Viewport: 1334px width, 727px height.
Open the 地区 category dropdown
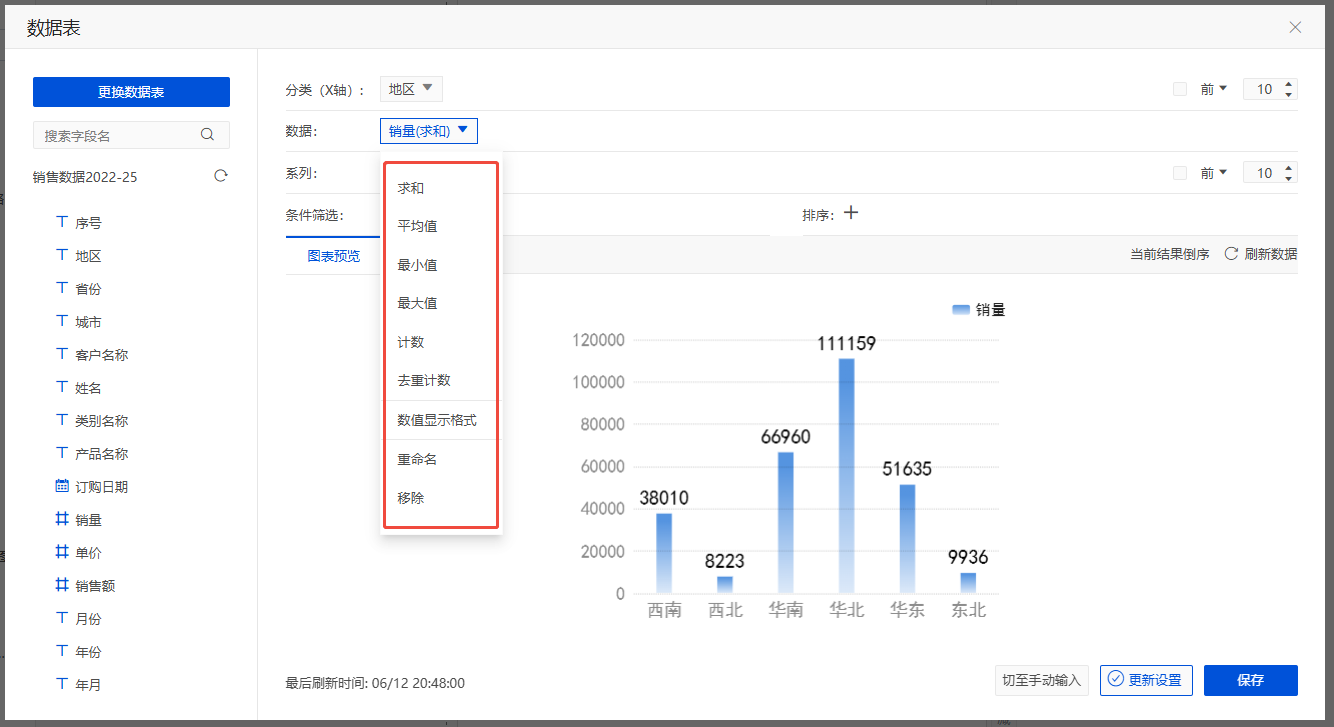tap(411, 89)
